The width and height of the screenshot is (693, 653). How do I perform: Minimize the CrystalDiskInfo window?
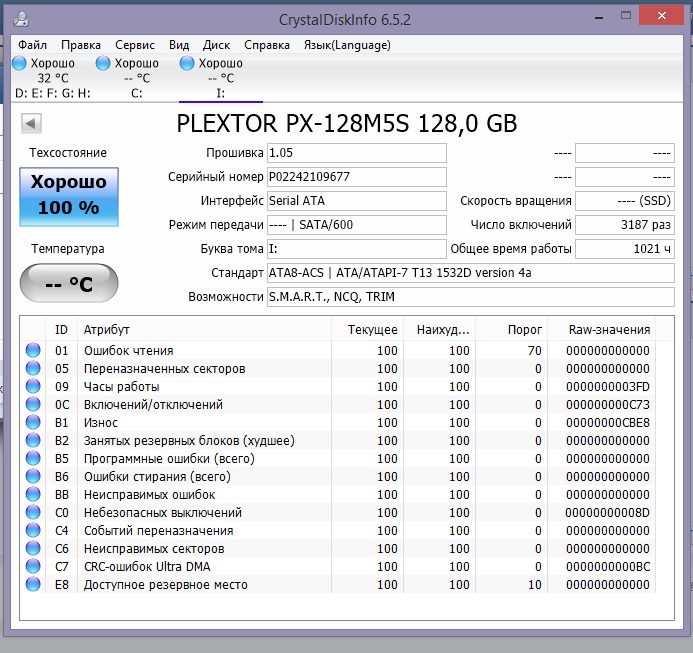[599, 18]
